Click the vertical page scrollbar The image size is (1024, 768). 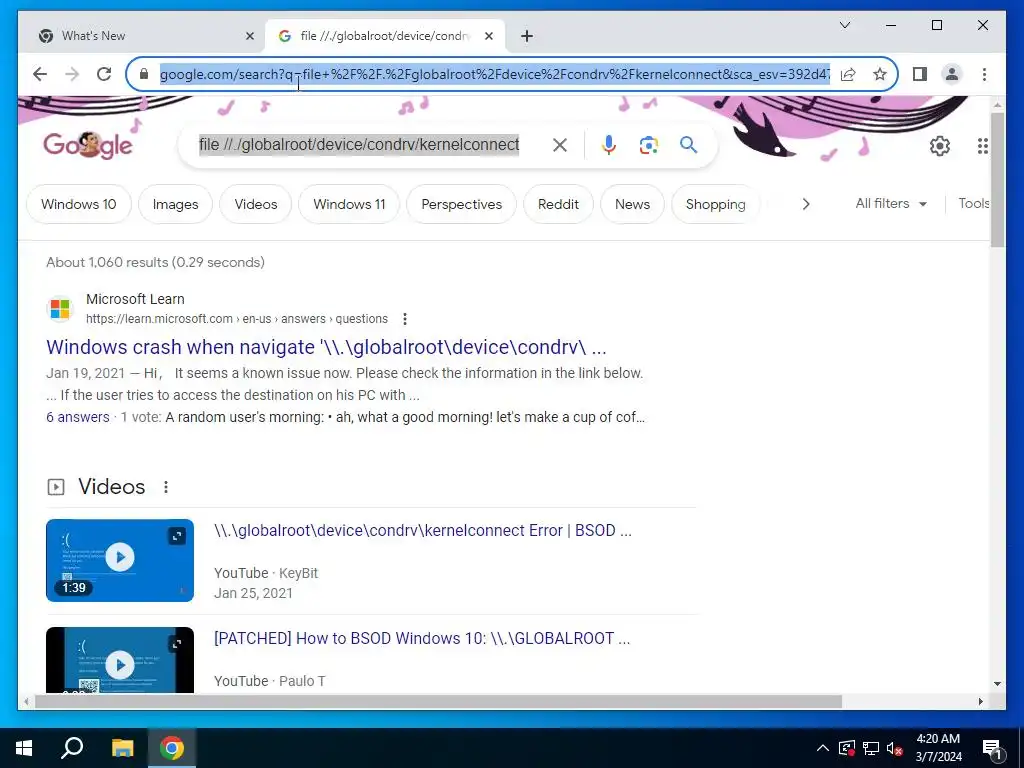tap(997, 180)
